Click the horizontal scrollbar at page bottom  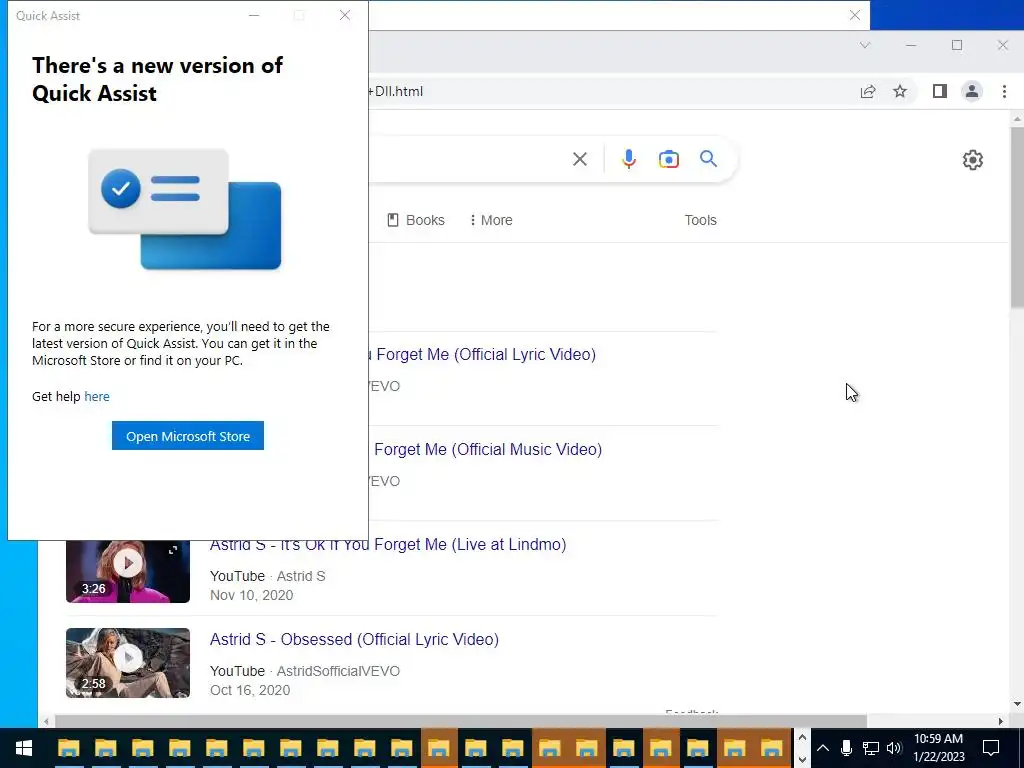click(460, 721)
